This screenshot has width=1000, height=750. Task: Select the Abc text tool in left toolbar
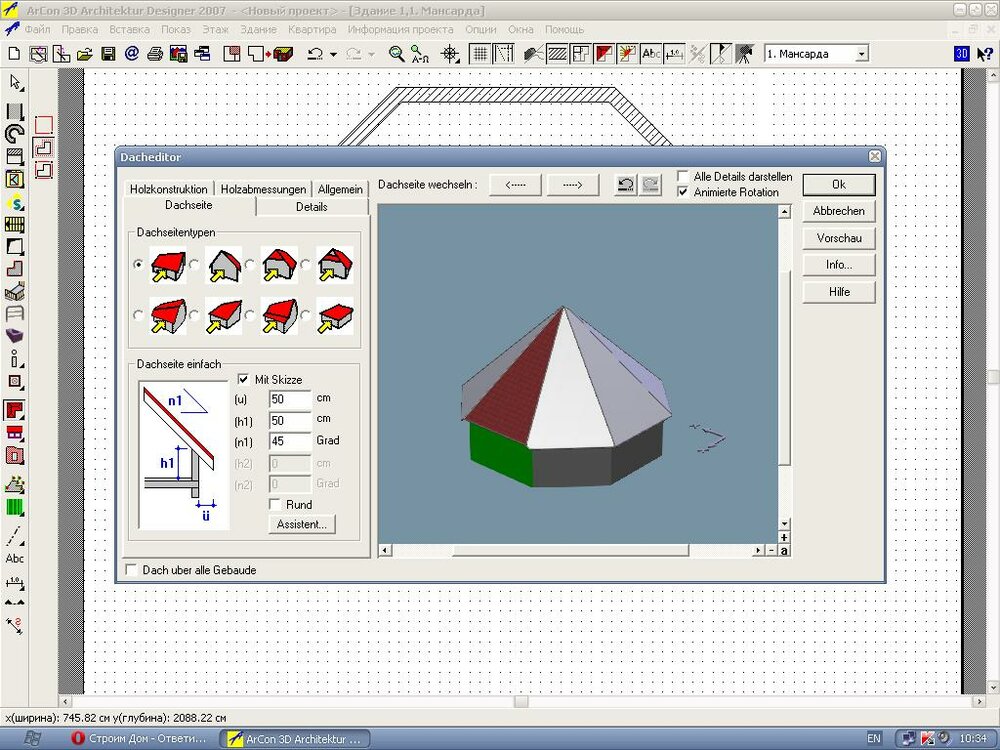pyautogui.click(x=15, y=558)
